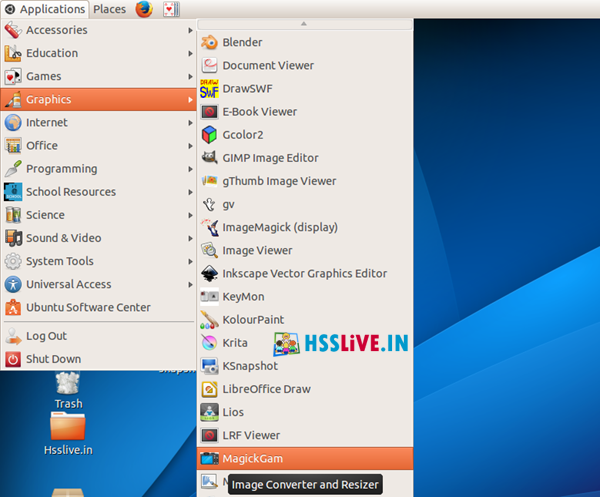Expand the Internet submenu arrow

pos(190,123)
